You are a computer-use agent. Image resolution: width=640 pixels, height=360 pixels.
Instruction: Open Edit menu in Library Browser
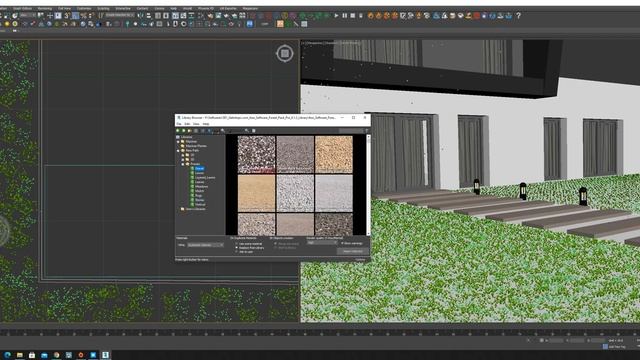(187, 124)
